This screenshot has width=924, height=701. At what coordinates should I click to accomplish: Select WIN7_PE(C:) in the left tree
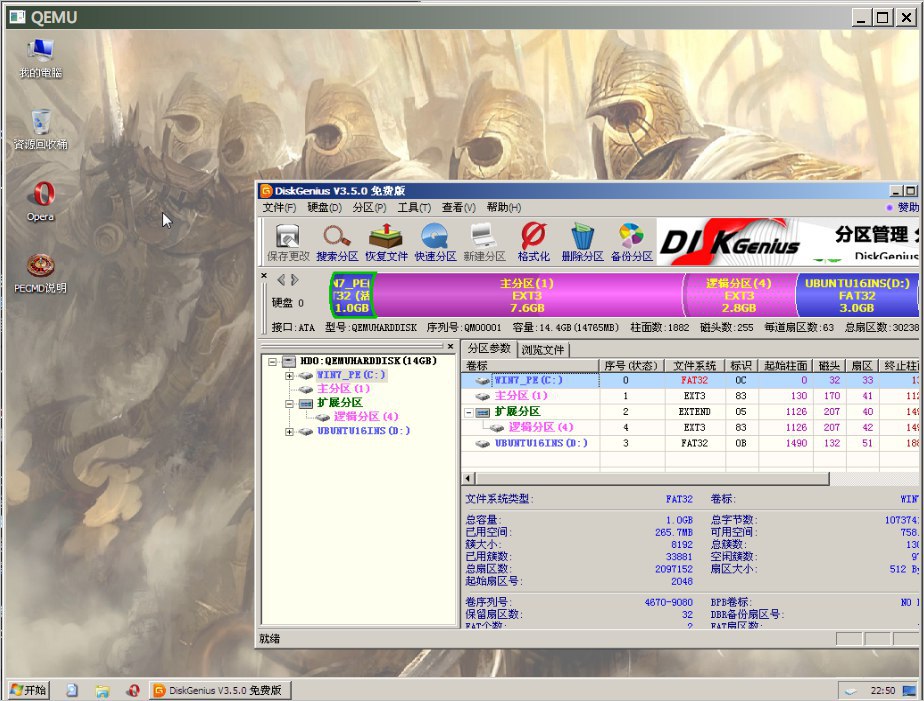point(351,375)
